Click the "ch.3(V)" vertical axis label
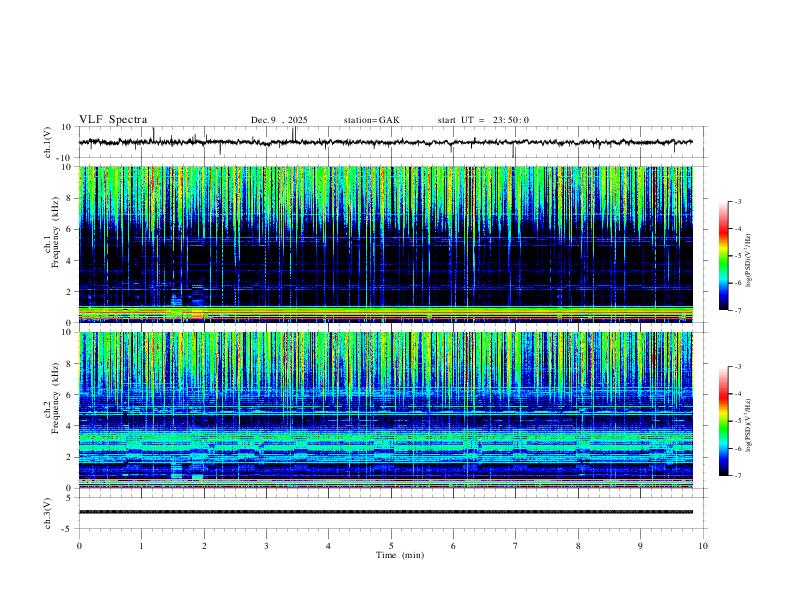792x612 pixels. tap(48, 513)
